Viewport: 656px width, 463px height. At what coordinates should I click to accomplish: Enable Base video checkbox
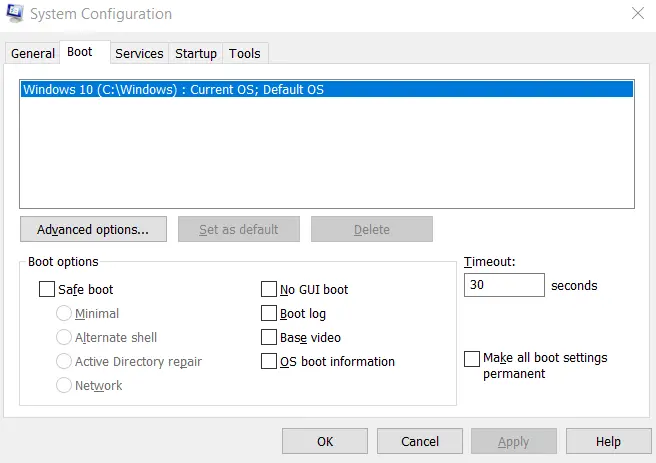click(x=269, y=338)
